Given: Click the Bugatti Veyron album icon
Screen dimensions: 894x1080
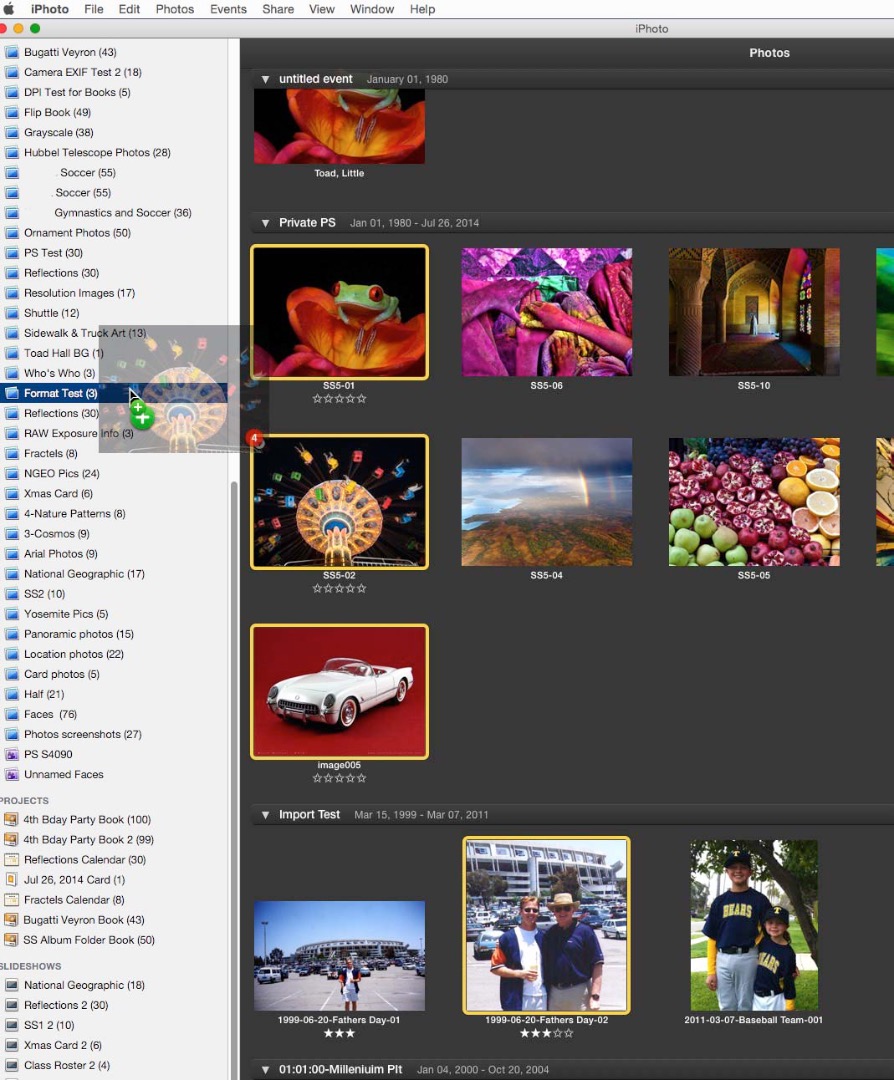Looking at the screenshot, I should (x=12, y=52).
